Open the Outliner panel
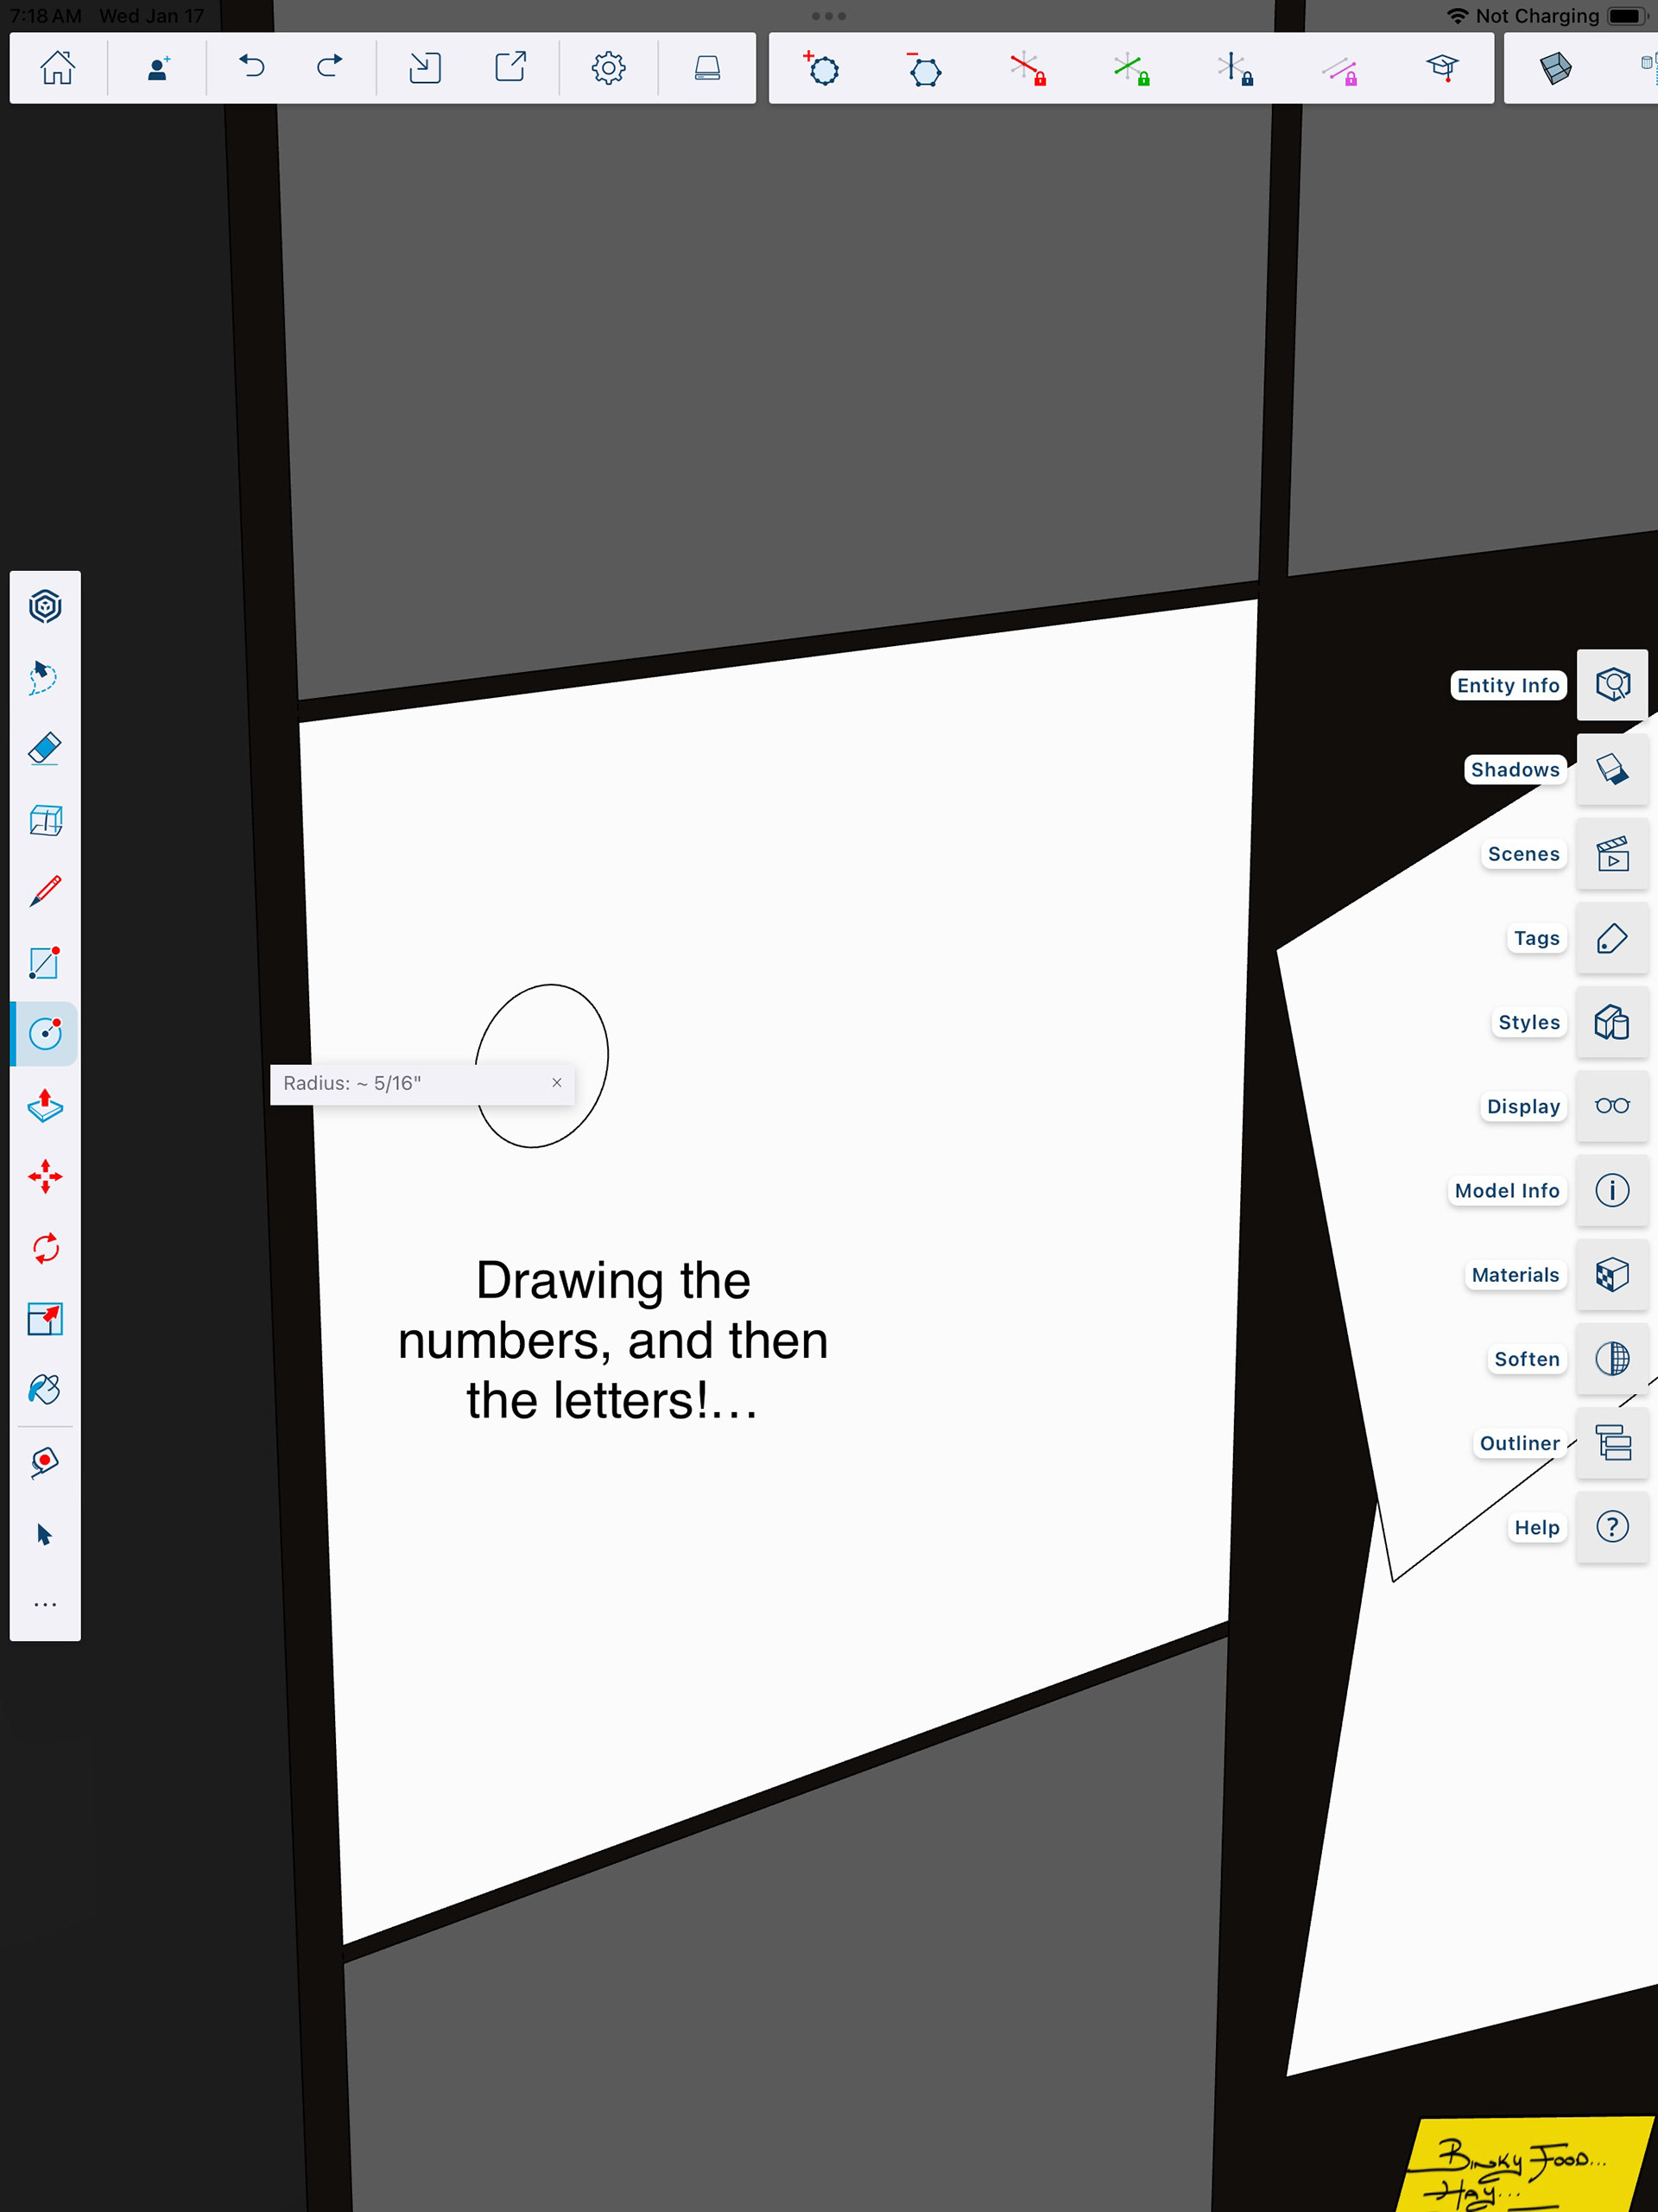 coord(1611,1443)
